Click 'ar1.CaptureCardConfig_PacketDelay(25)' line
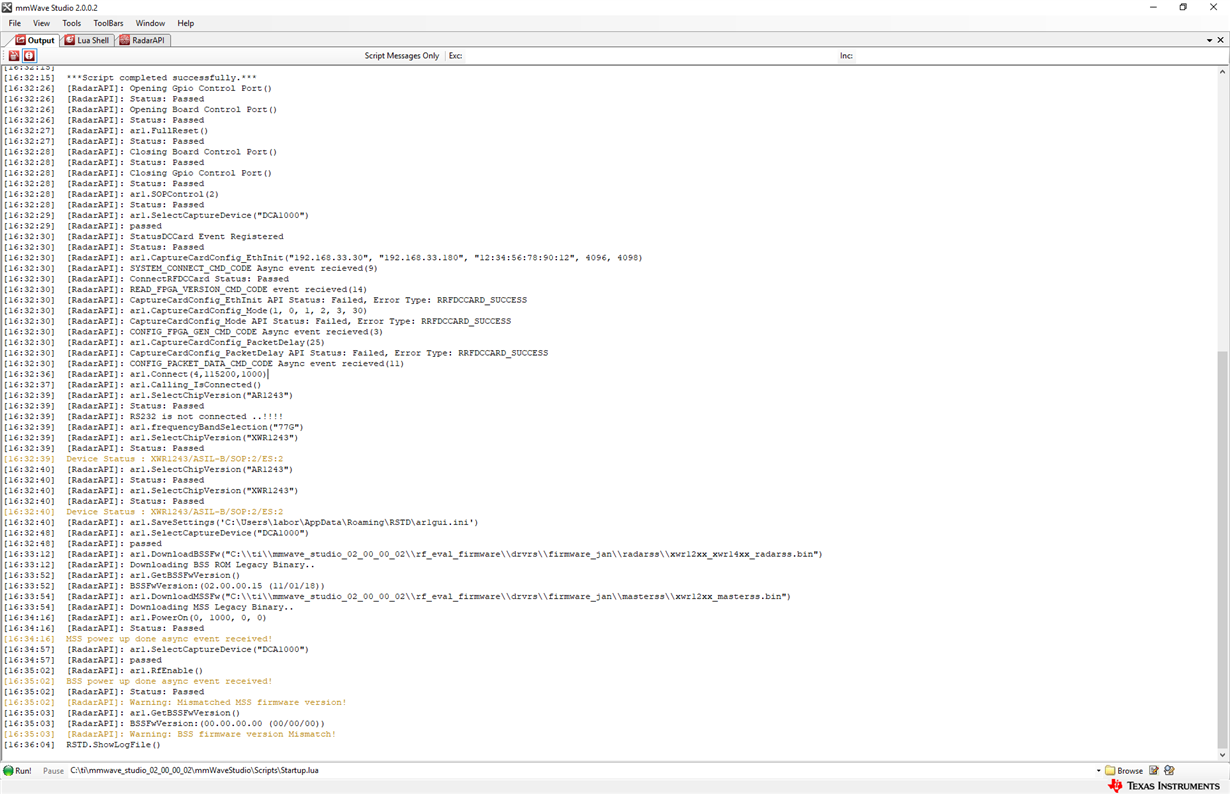The width and height of the screenshot is (1230, 794). click(227, 342)
